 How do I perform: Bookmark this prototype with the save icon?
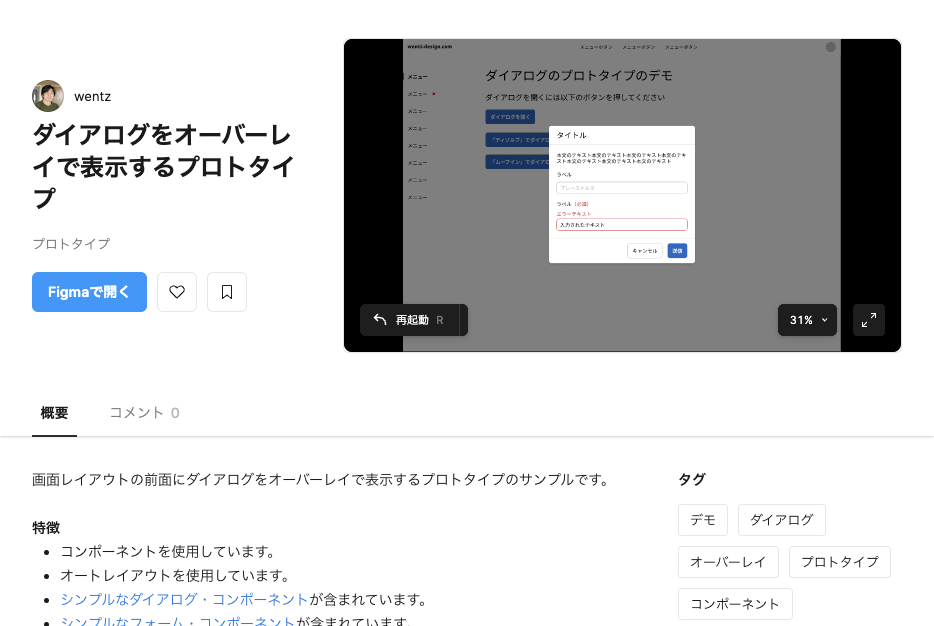[227, 292]
